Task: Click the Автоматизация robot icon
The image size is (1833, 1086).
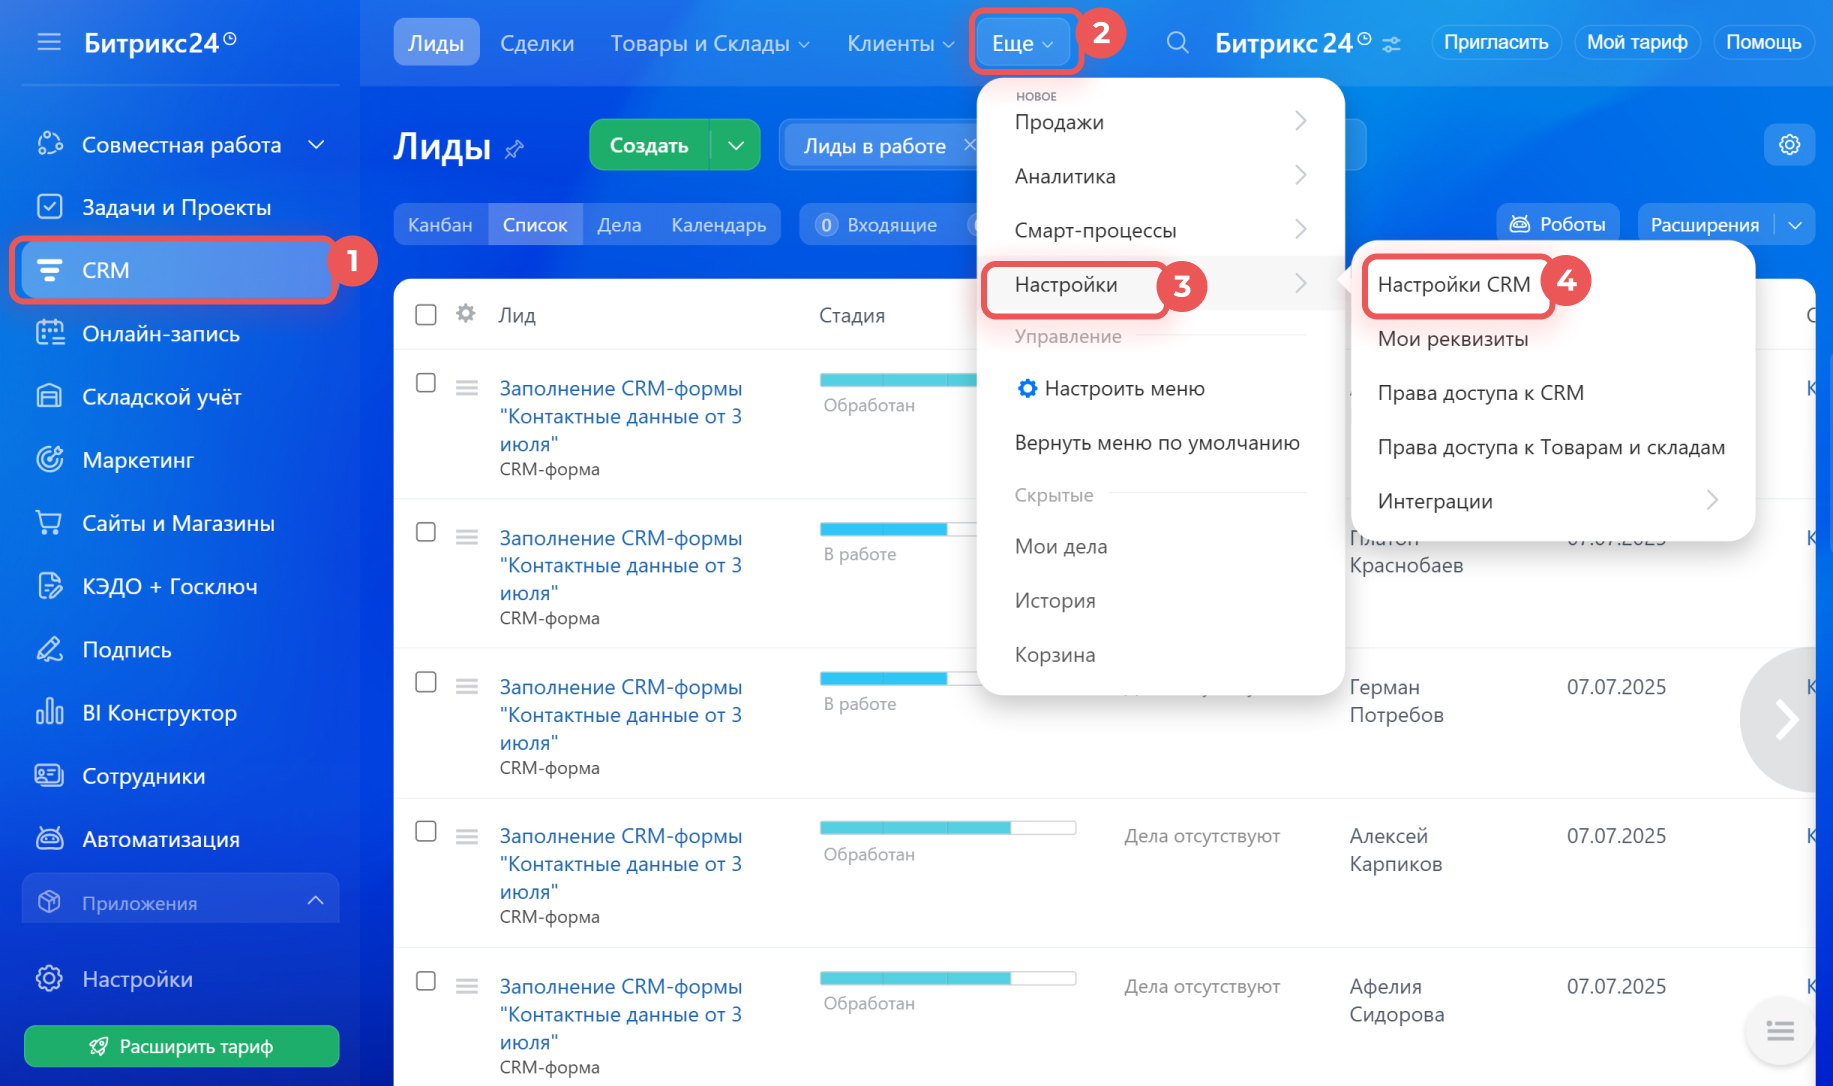Action: click(x=50, y=838)
